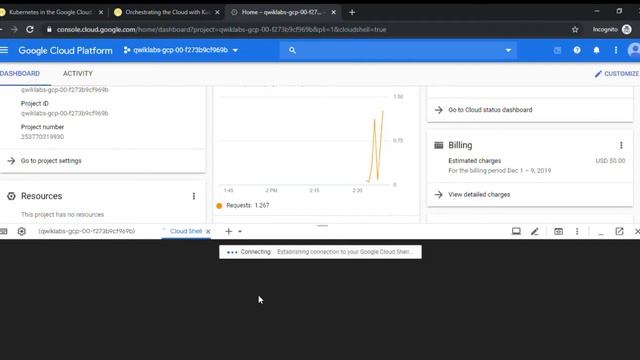
Task: Switch to Orchestrating the Cloud tab
Action: click(167, 12)
